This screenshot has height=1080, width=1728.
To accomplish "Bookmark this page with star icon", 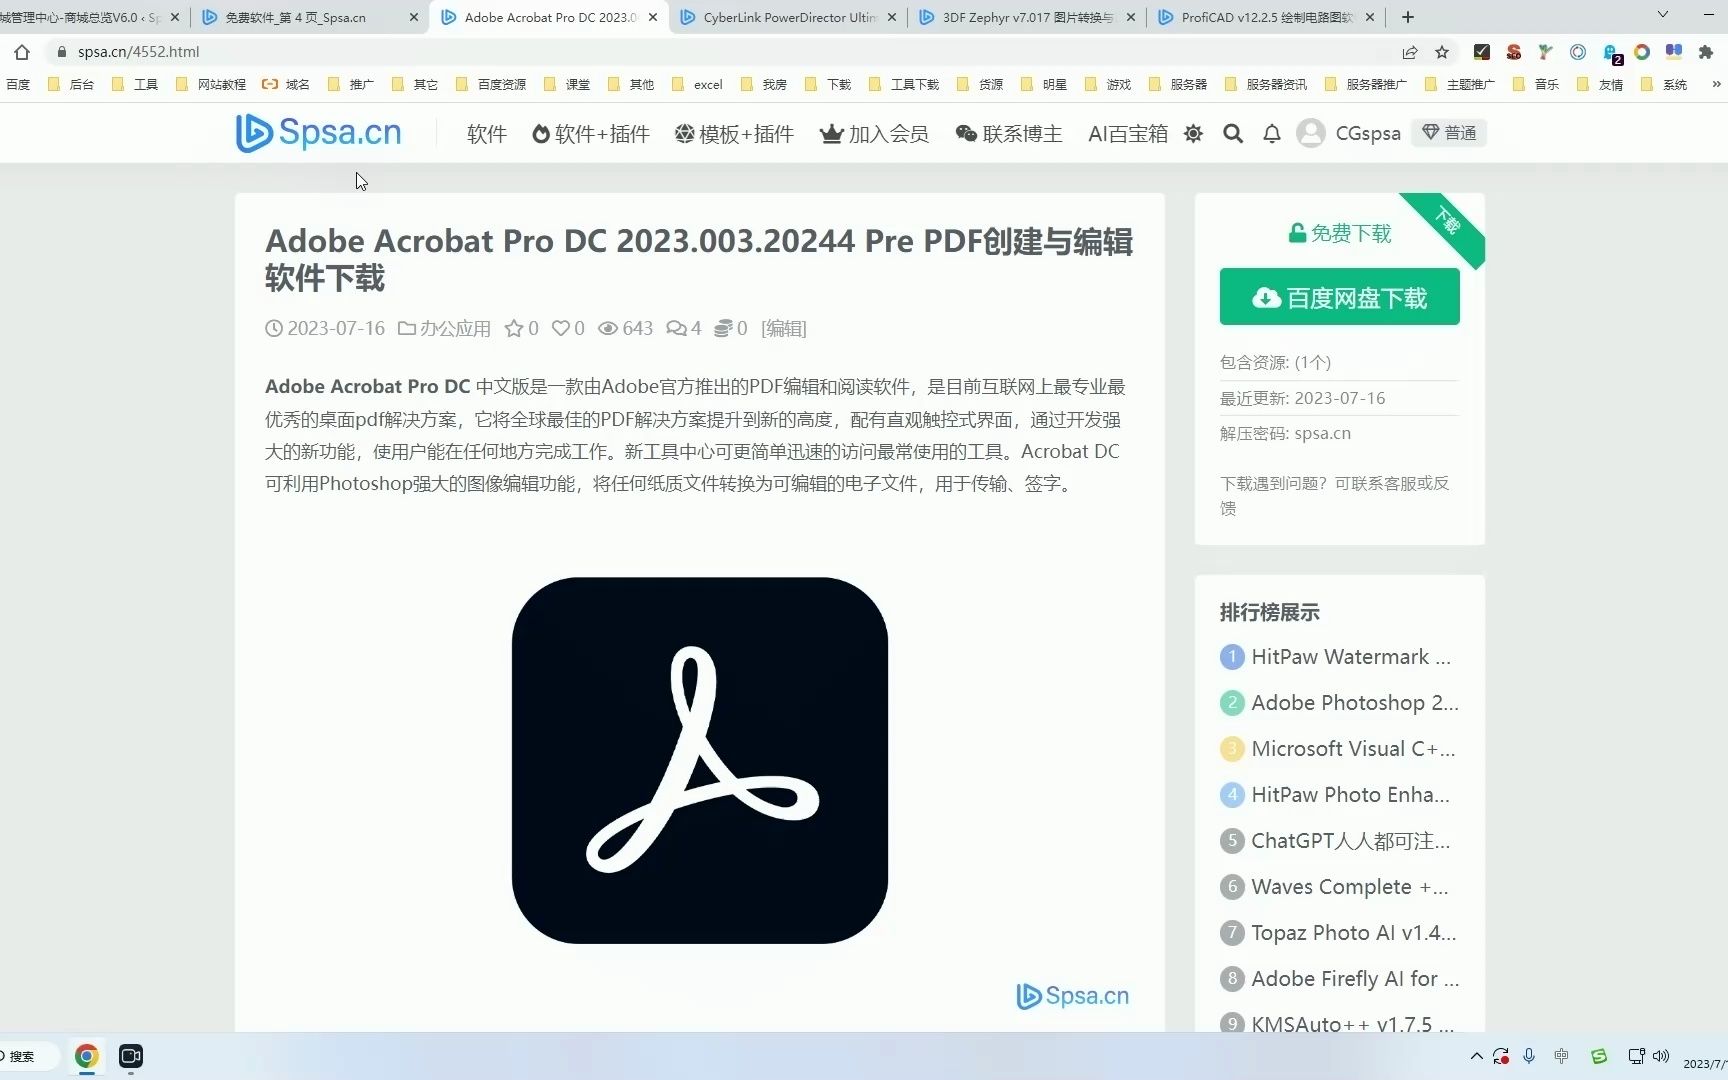I will pos(1442,52).
